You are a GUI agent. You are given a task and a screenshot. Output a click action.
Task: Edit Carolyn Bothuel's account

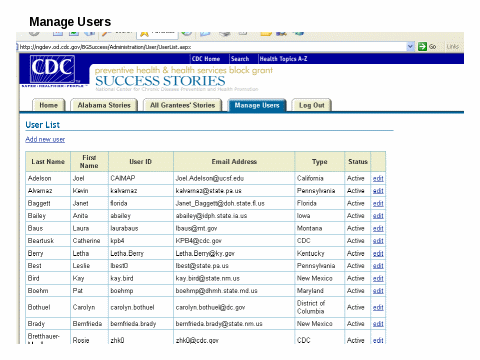click(378, 307)
